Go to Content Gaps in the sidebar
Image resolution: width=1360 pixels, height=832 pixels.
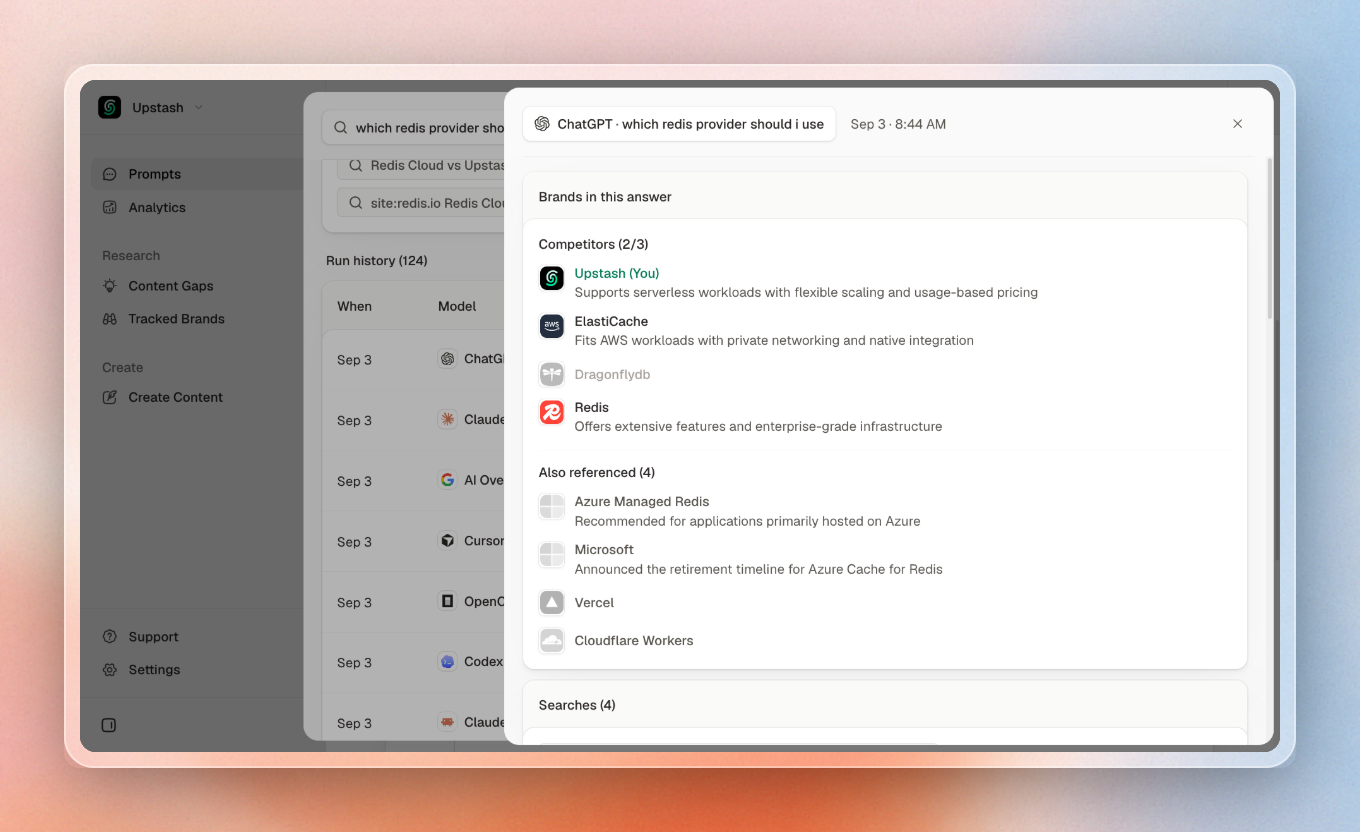point(171,286)
